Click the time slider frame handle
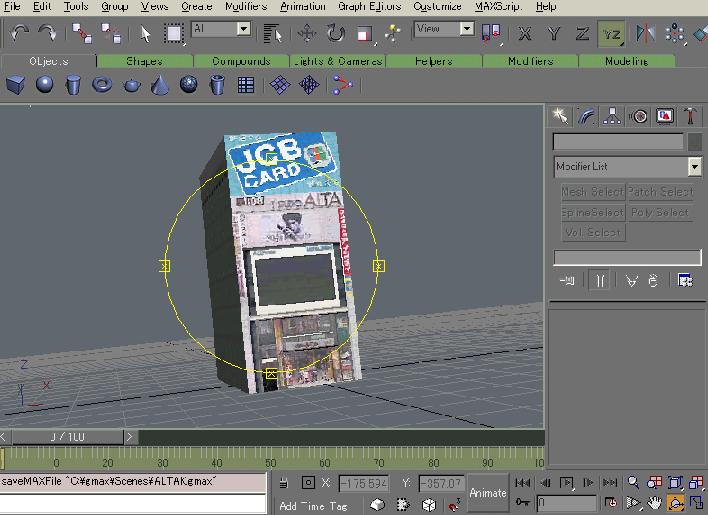This screenshot has height=515, width=708. coord(67,437)
